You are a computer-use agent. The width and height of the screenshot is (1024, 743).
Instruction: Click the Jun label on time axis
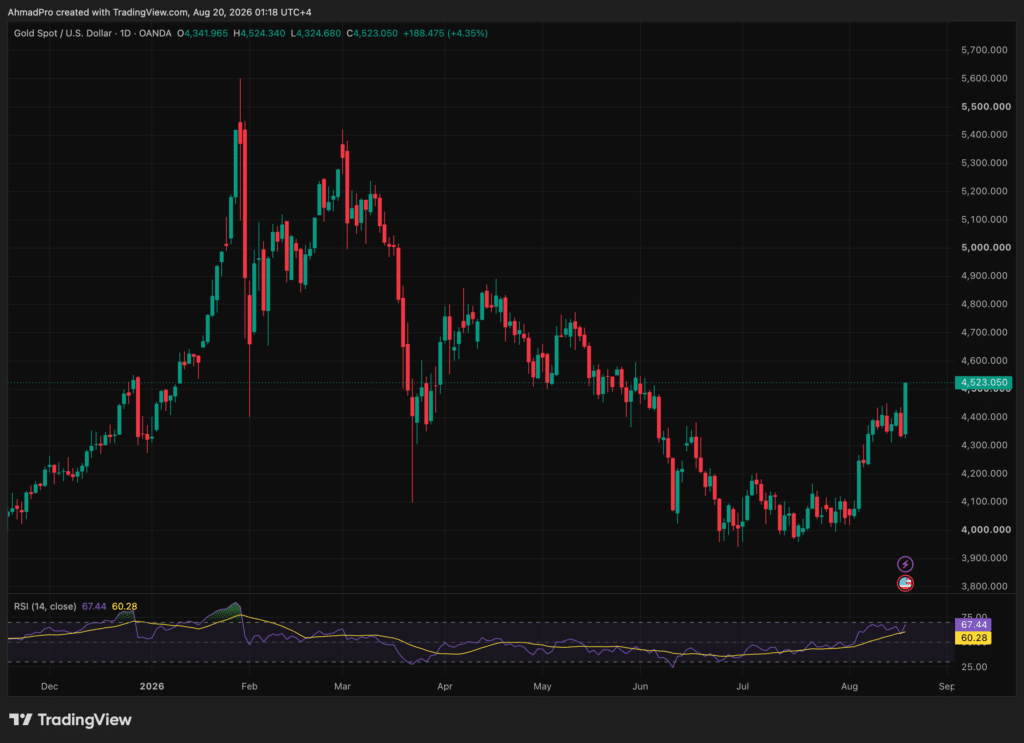[x=640, y=686]
